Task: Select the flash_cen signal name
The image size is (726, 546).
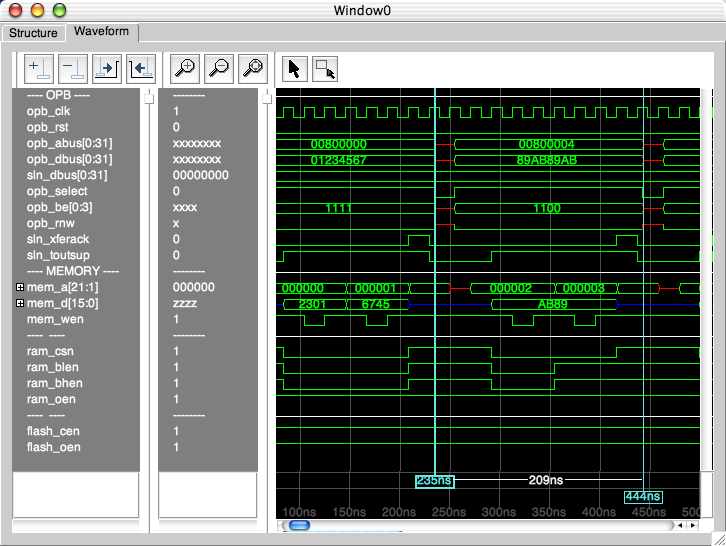Action: pyautogui.click(x=54, y=431)
